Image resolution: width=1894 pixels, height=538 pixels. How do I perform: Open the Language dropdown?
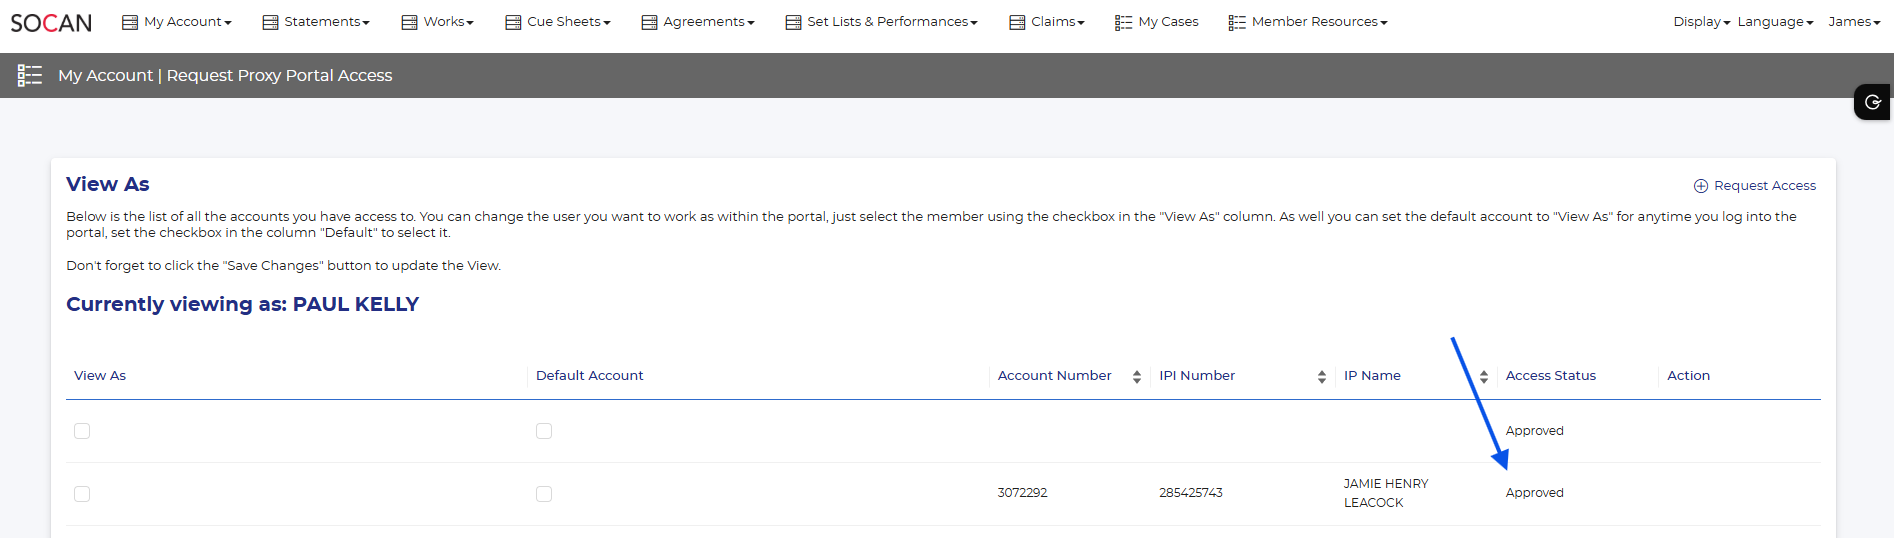[x=1775, y=22]
